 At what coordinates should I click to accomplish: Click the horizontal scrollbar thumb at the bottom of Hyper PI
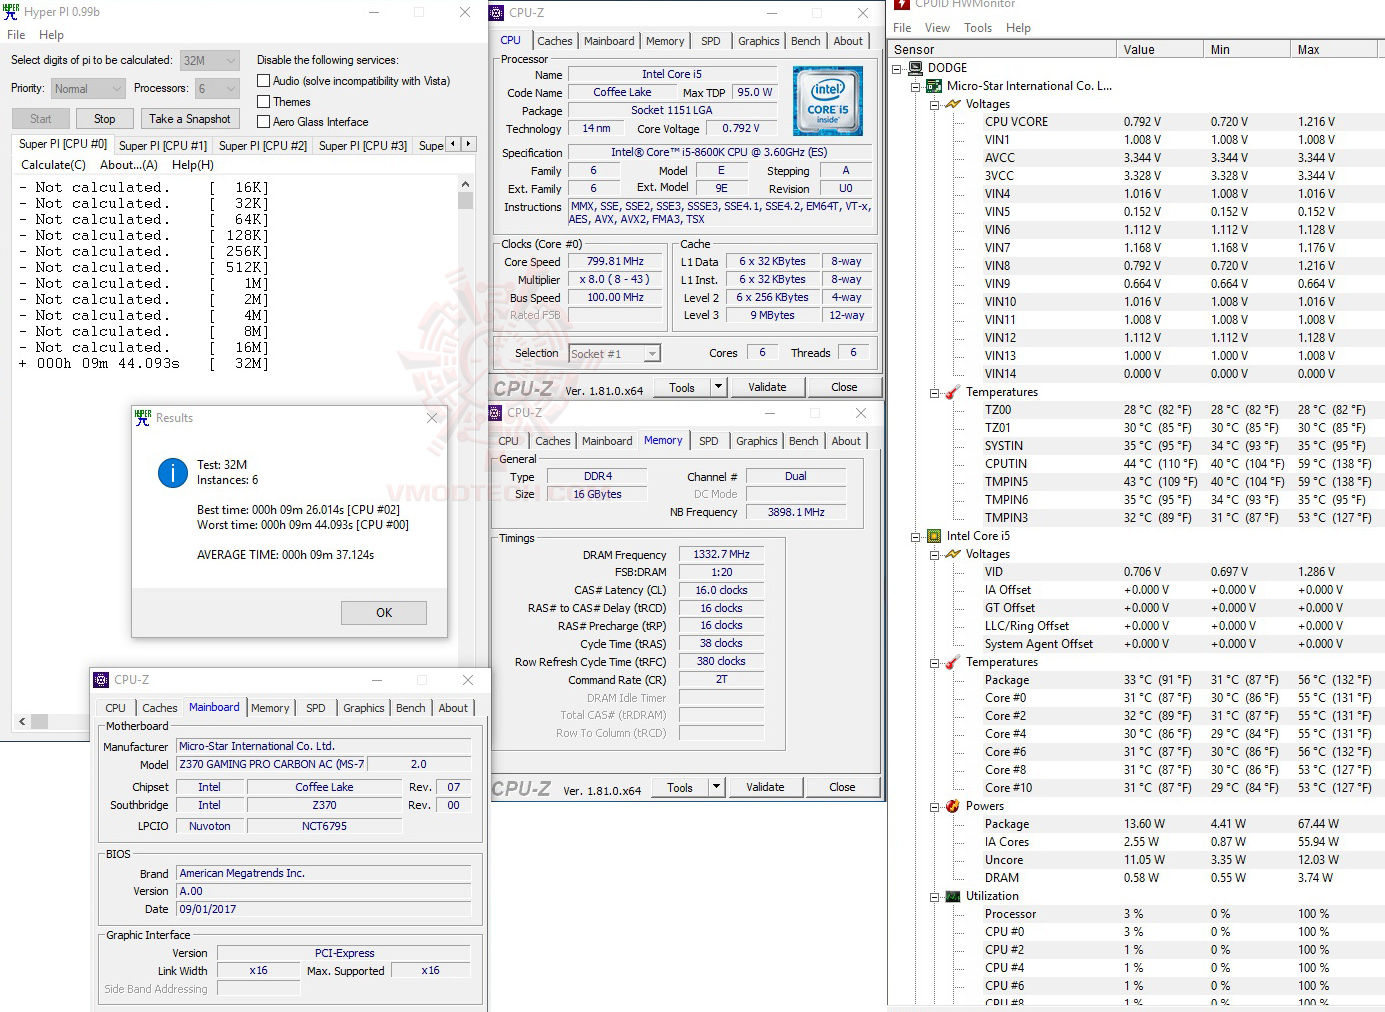click(39, 721)
